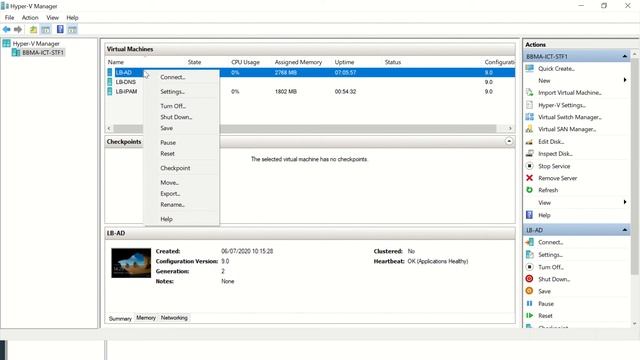This screenshot has width=640, height=360.
Task: Click the Show/Hide Console Tree toolbar icon
Action: click(x=46, y=29)
